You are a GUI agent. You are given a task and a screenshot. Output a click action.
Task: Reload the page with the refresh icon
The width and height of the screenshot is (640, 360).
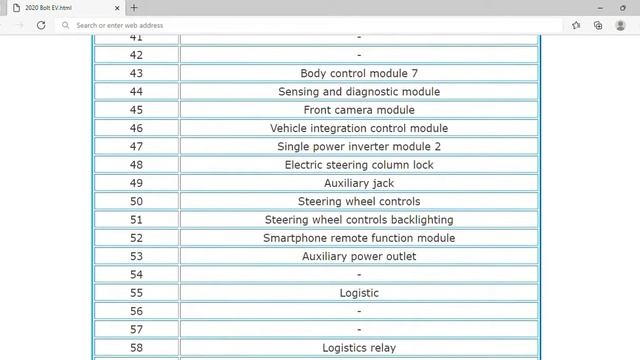(x=41, y=25)
